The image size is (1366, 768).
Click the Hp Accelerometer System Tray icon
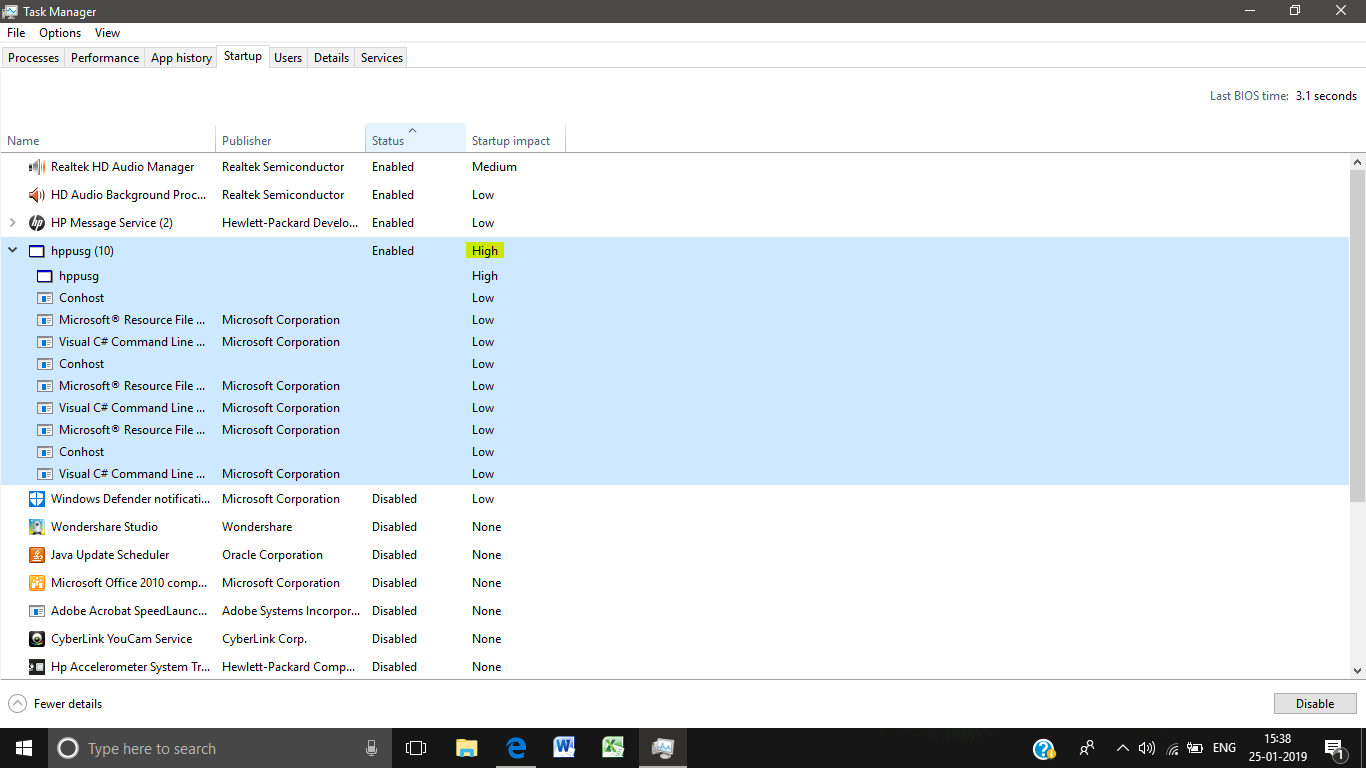point(37,667)
